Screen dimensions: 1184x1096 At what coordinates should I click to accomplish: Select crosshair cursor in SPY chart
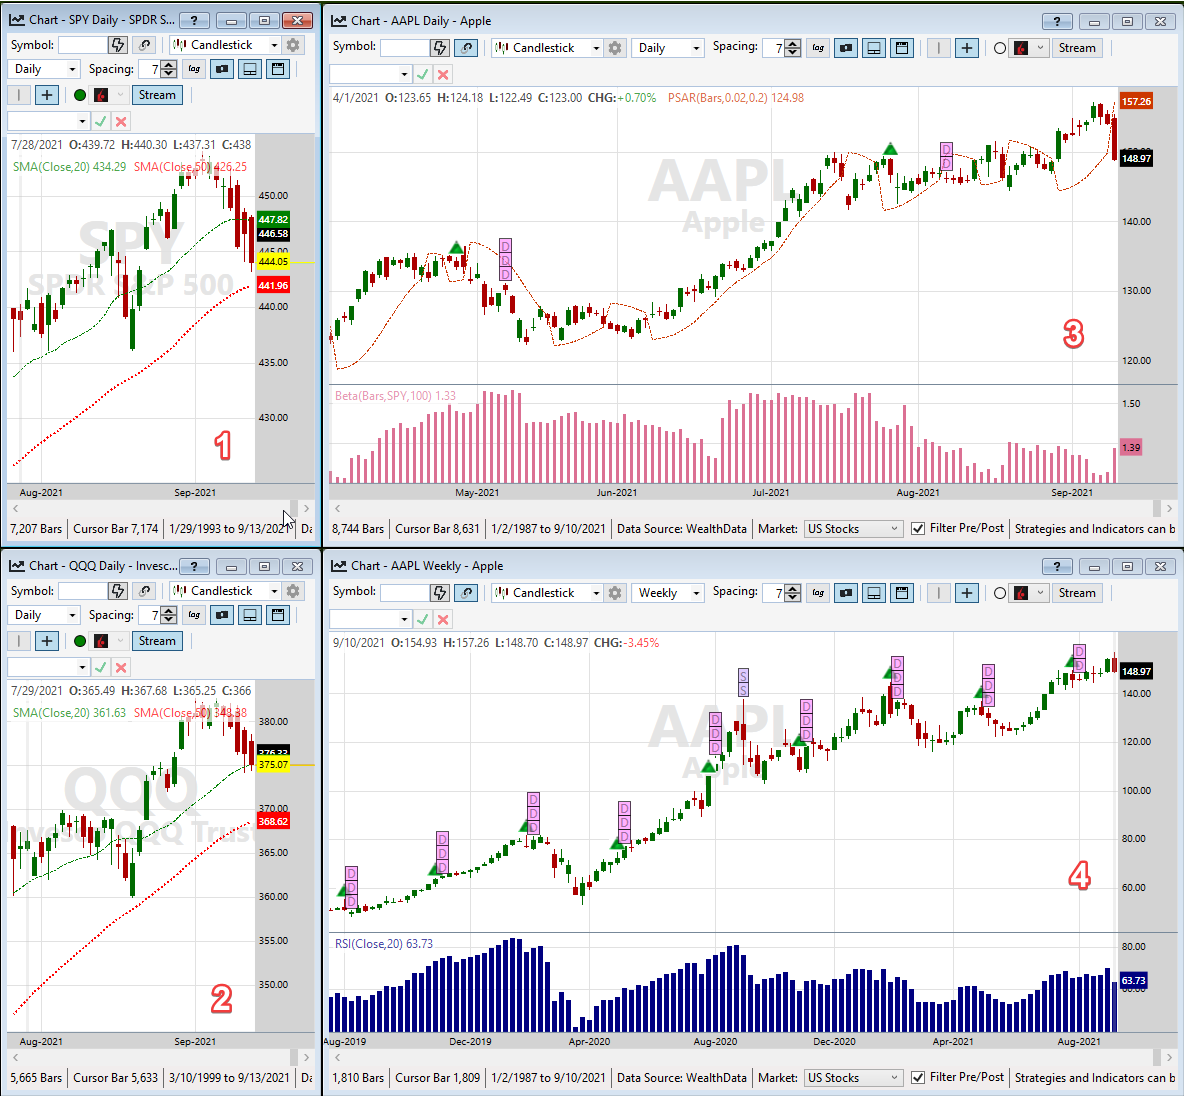pyautogui.click(x=47, y=94)
